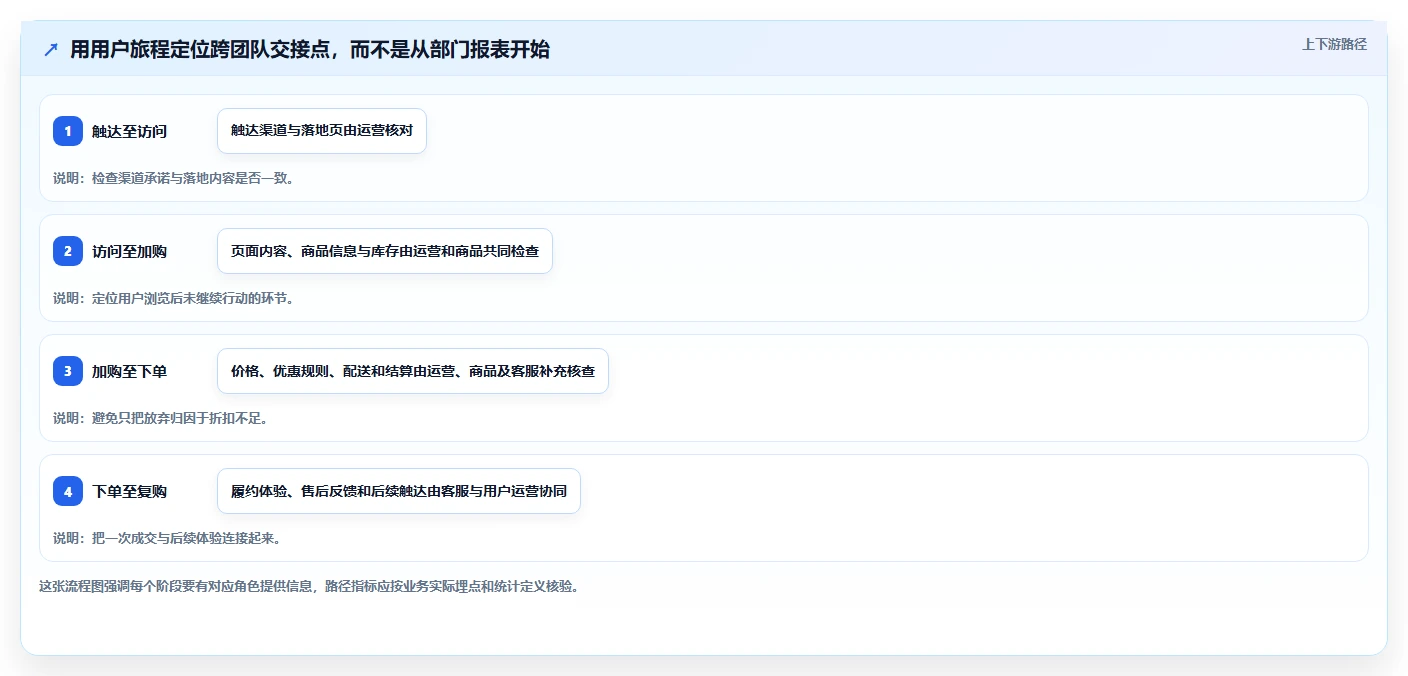Click the footer text 这张流程图强调每个阶段

(x=309, y=586)
